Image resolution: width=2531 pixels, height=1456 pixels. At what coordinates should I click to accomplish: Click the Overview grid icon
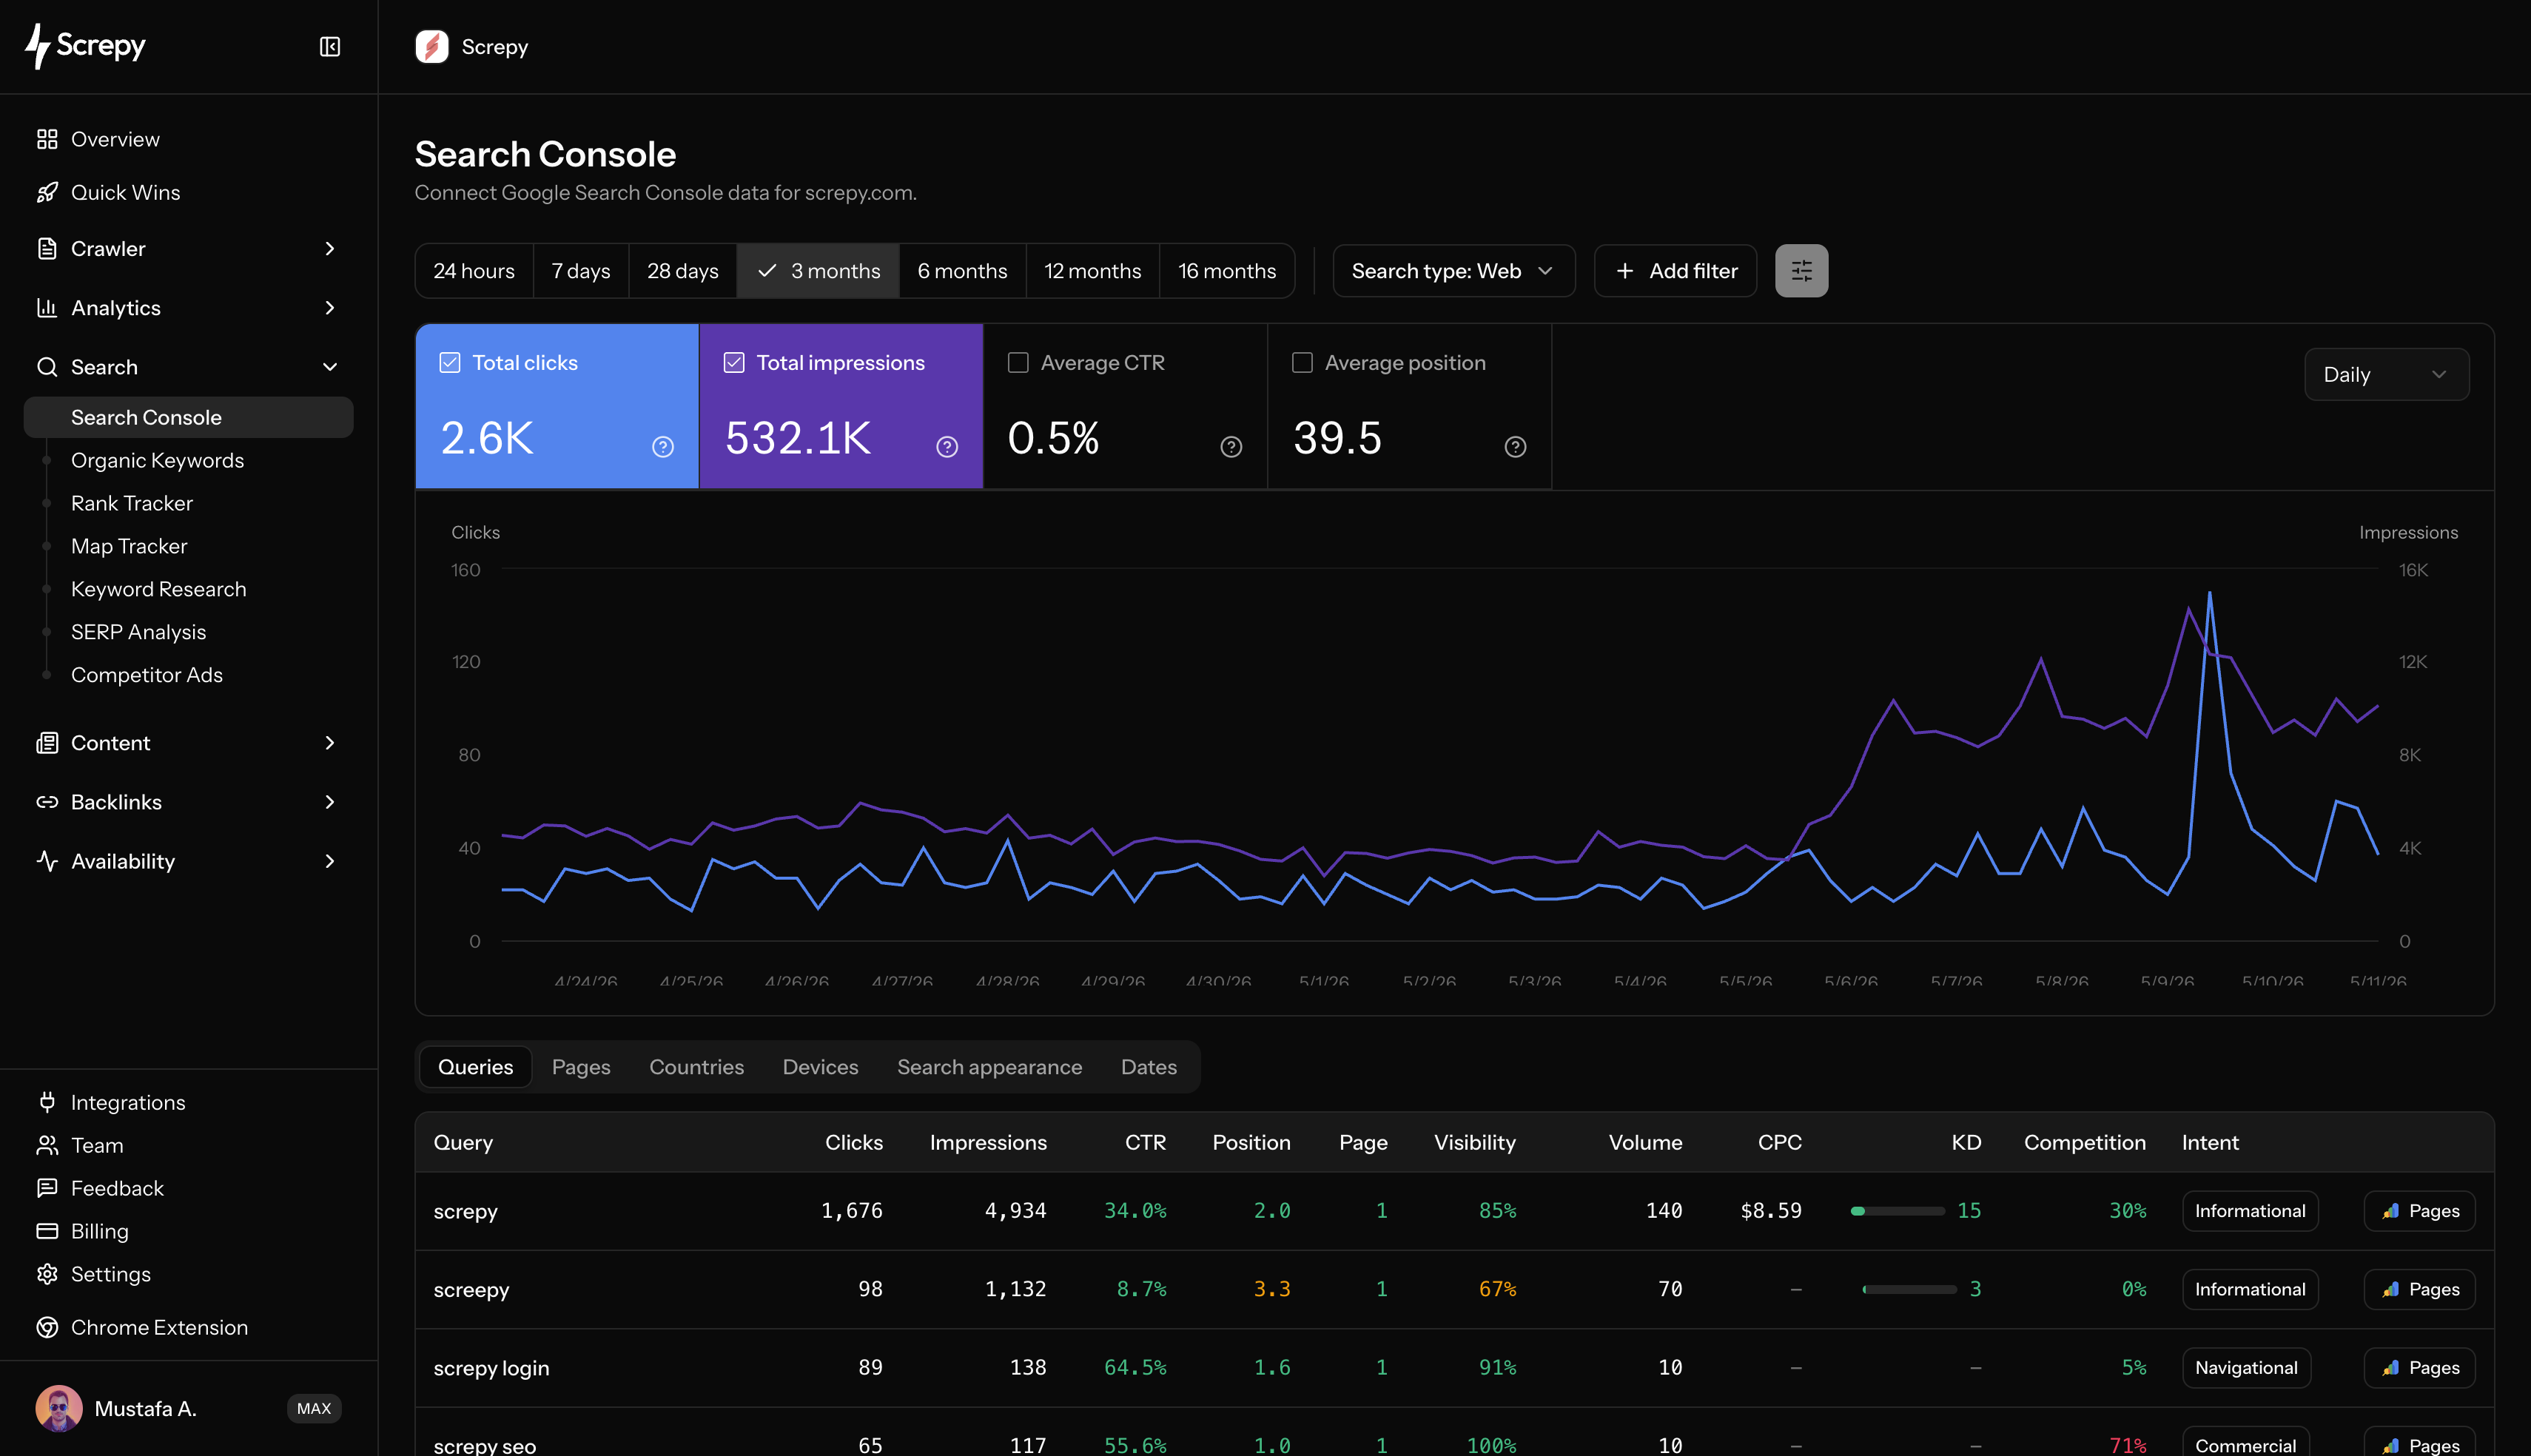coord(47,139)
